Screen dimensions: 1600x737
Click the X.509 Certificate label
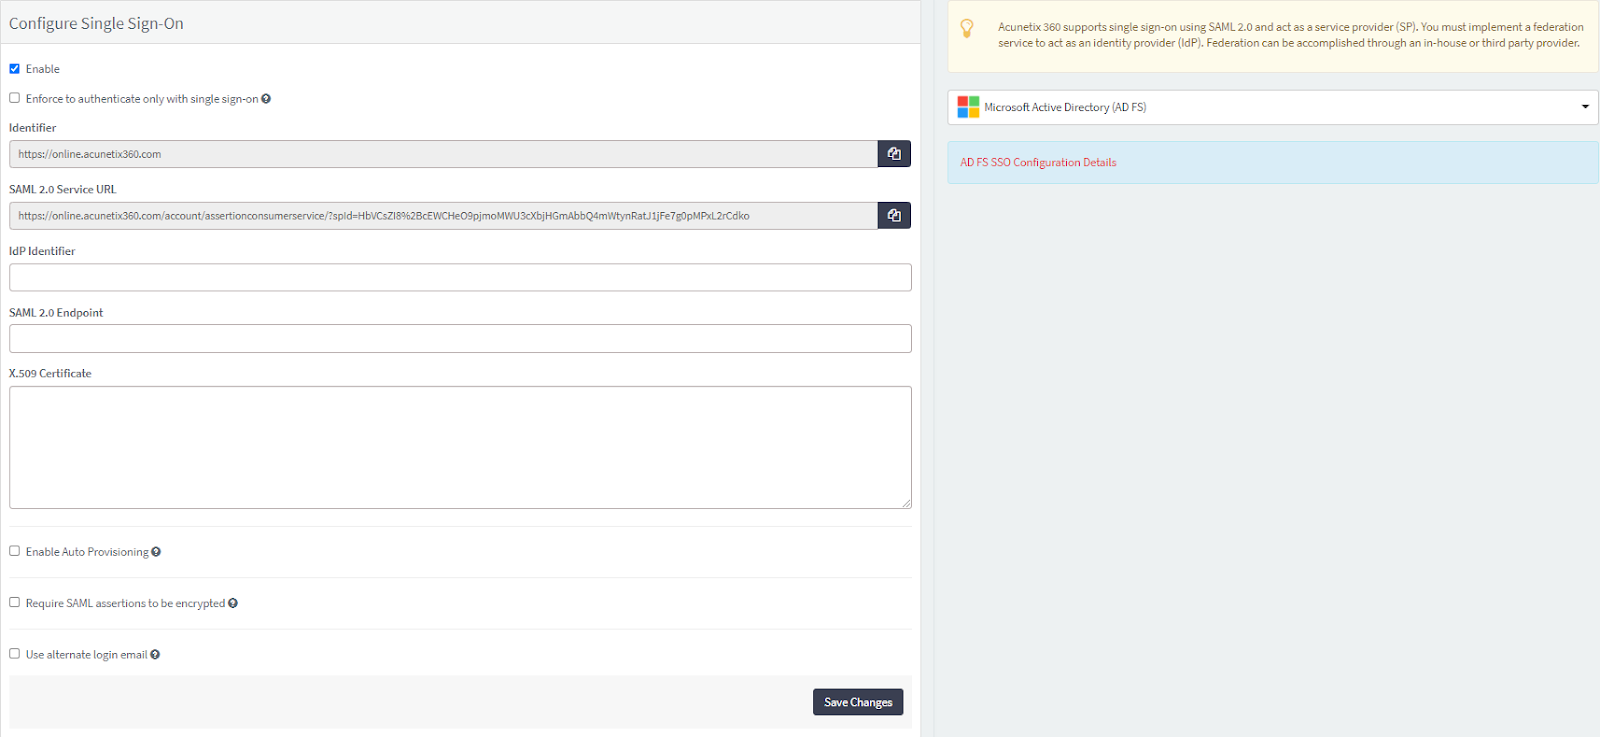(50, 374)
